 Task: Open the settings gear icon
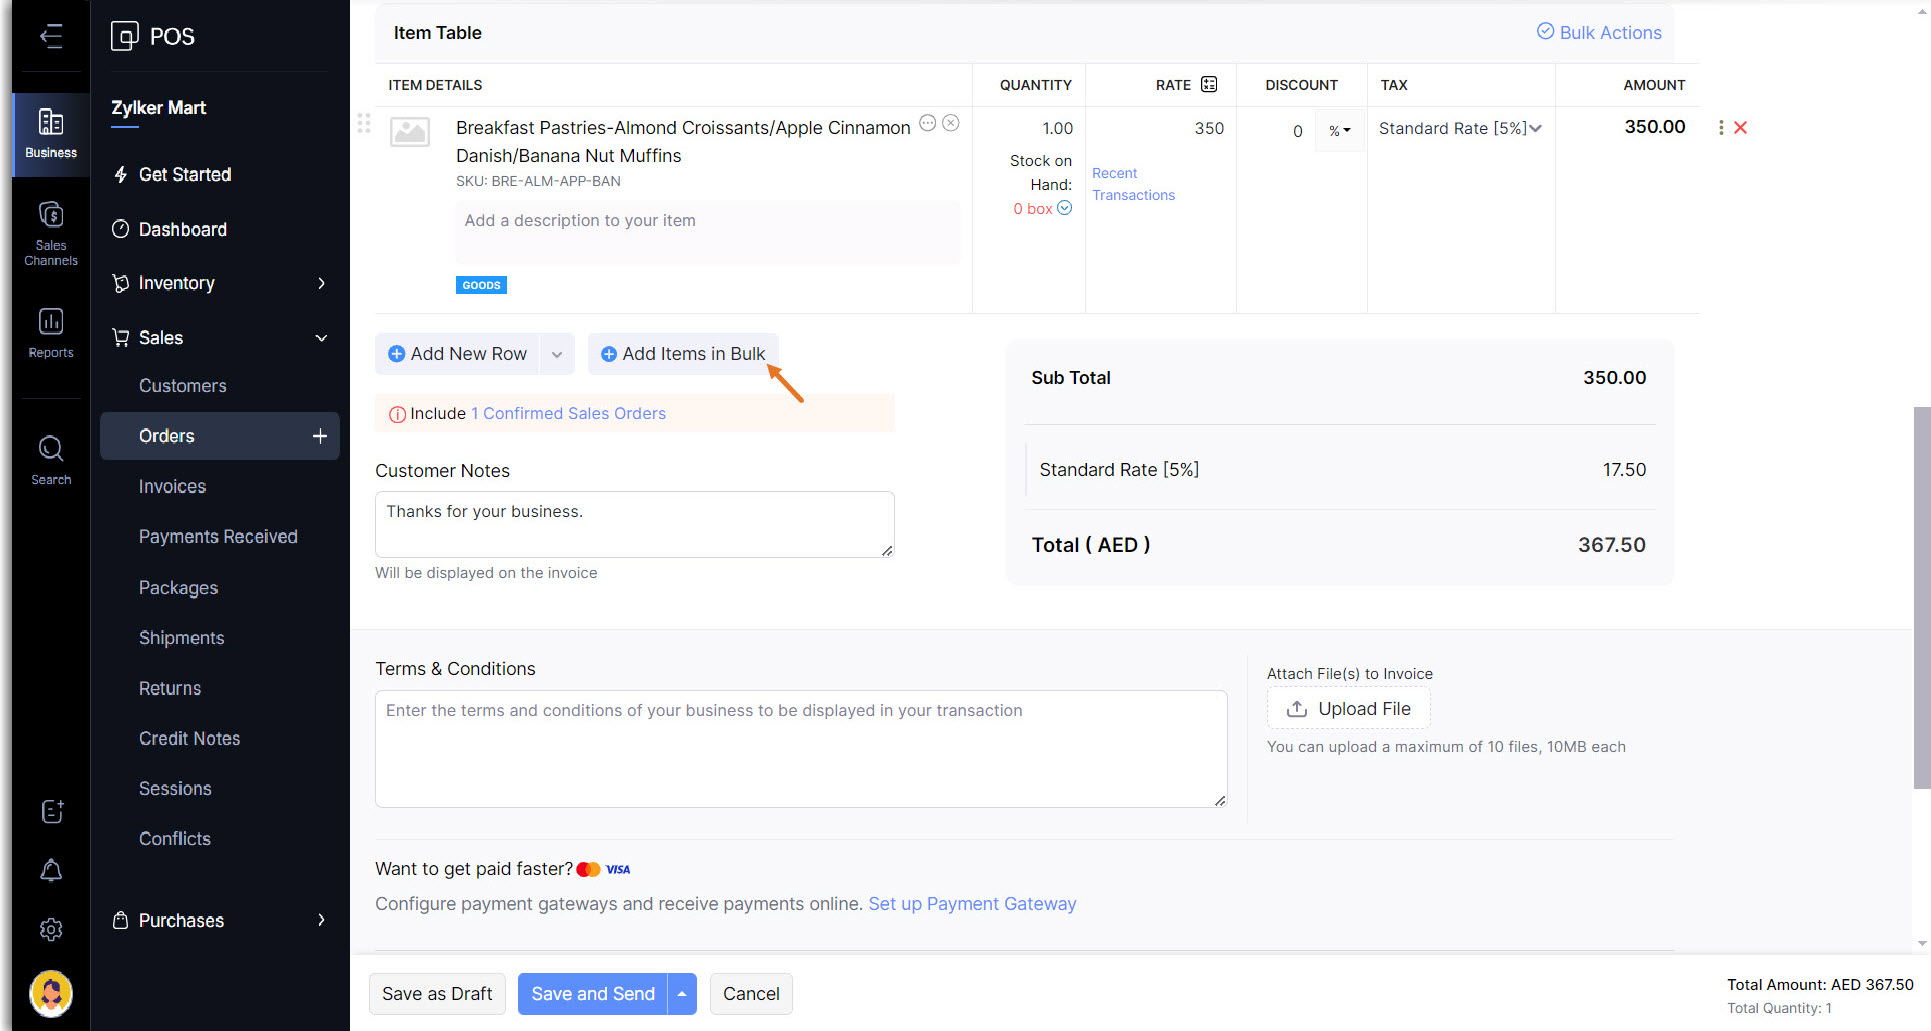(x=51, y=929)
